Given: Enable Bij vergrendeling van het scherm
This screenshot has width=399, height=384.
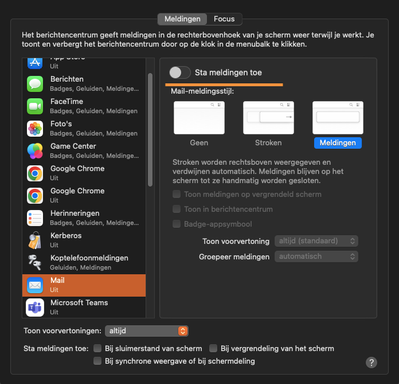Looking at the screenshot, I should tap(213, 348).
